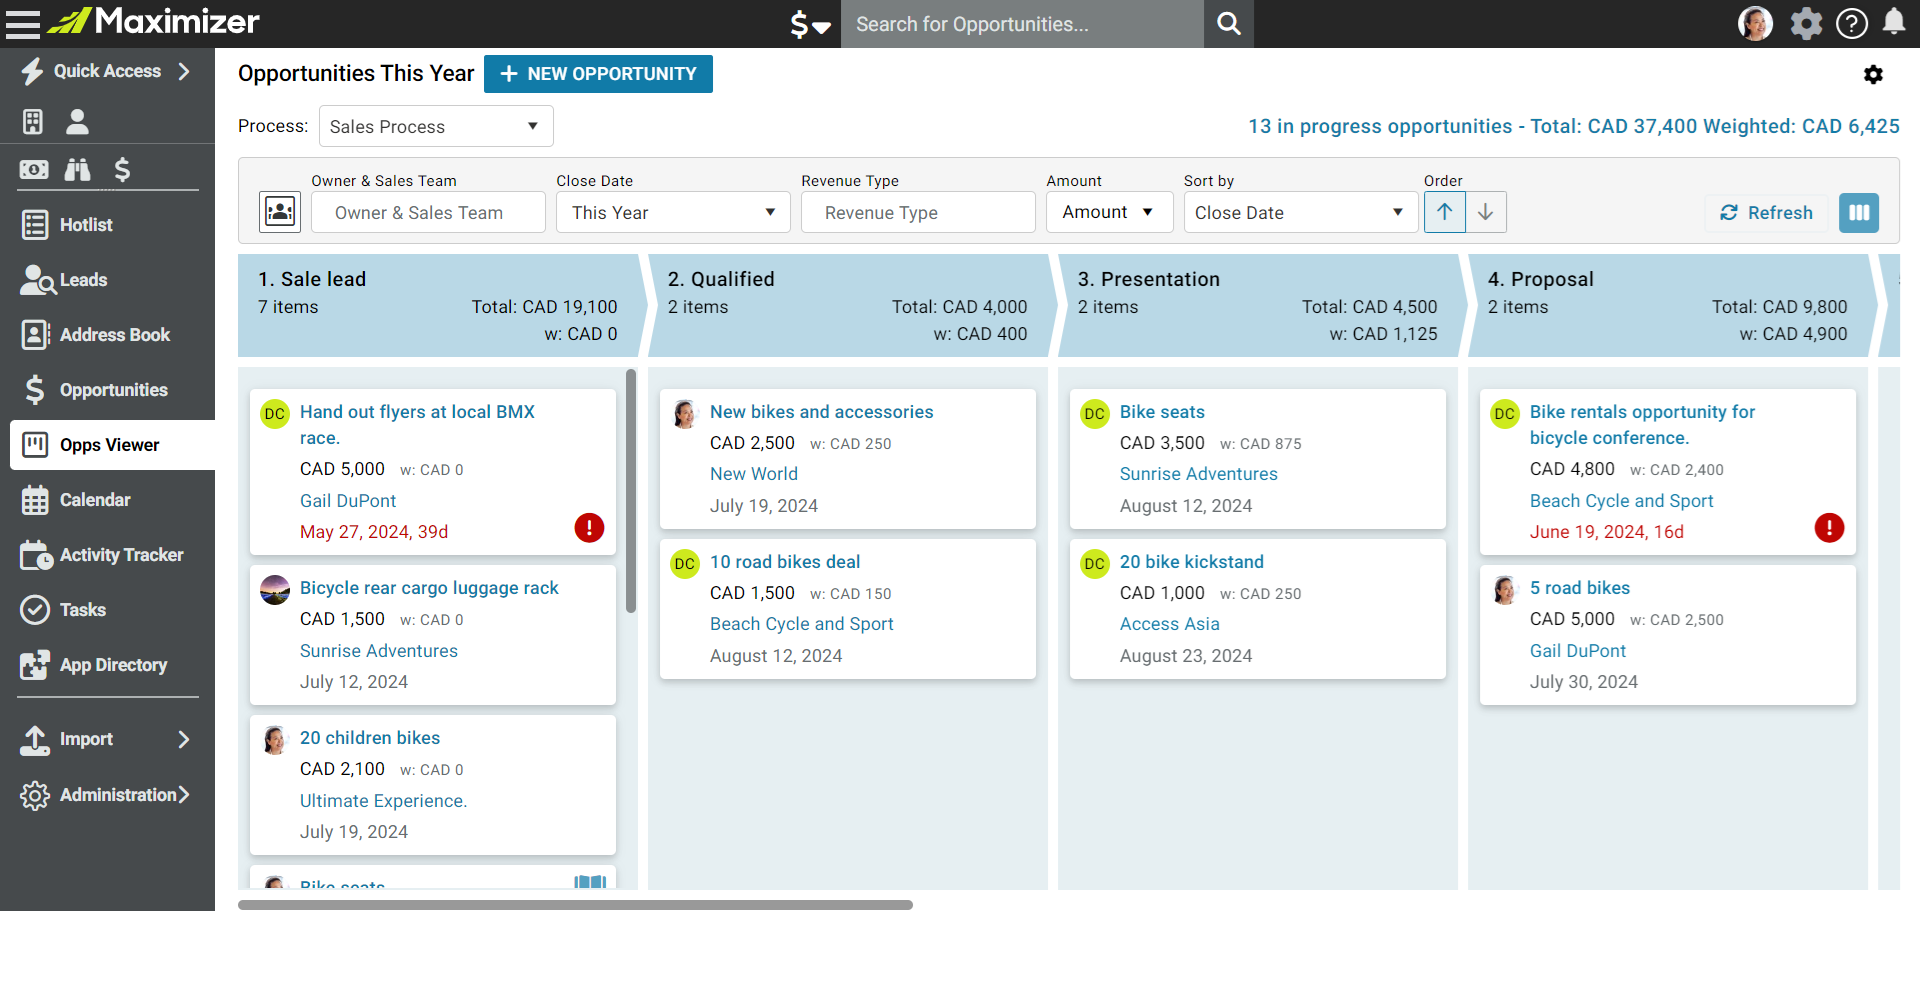Screen dimensions: 1920x989
Task: Open the Close Date This Year dropdown
Action: pyautogui.click(x=673, y=212)
